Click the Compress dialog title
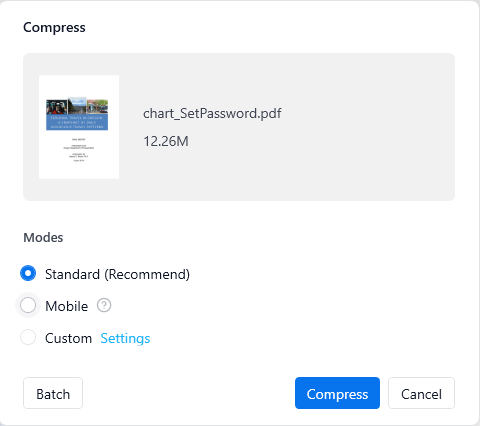Image resolution: width=480 pixels, height=426 pixels. tap(54, 27)
